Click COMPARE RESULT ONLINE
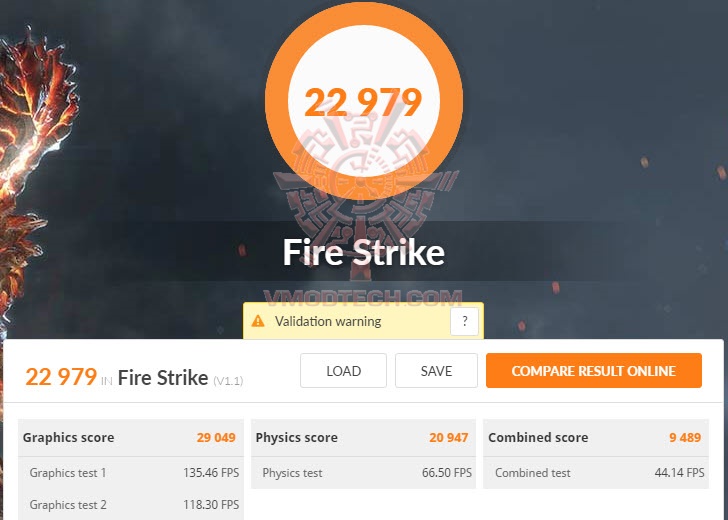Image resolution: width=728 pixels, height=520 pixels. click(594, 370)
